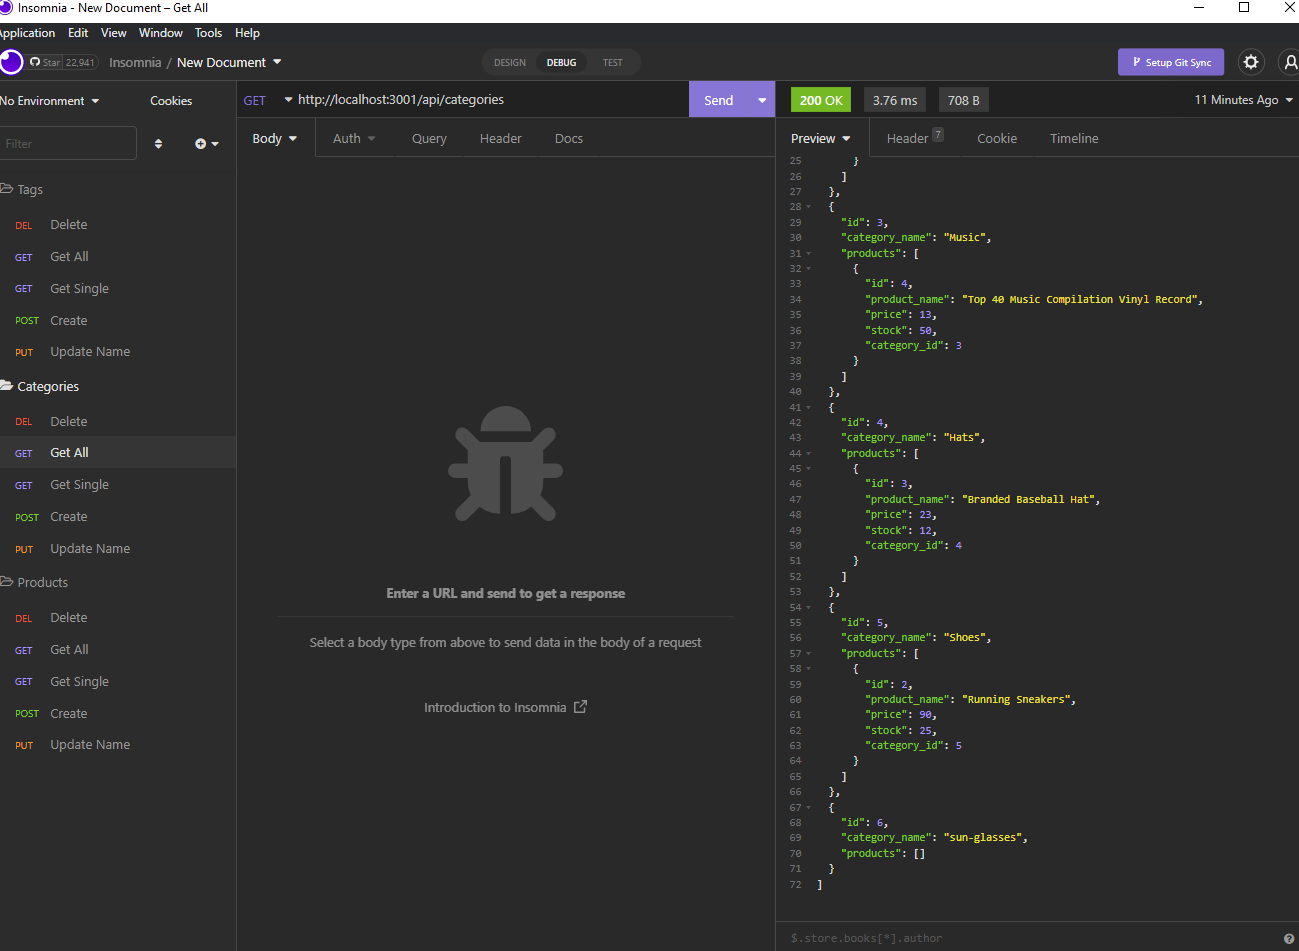Open the Query tab
Screen dimensions: 1299x951
(429, 139)
